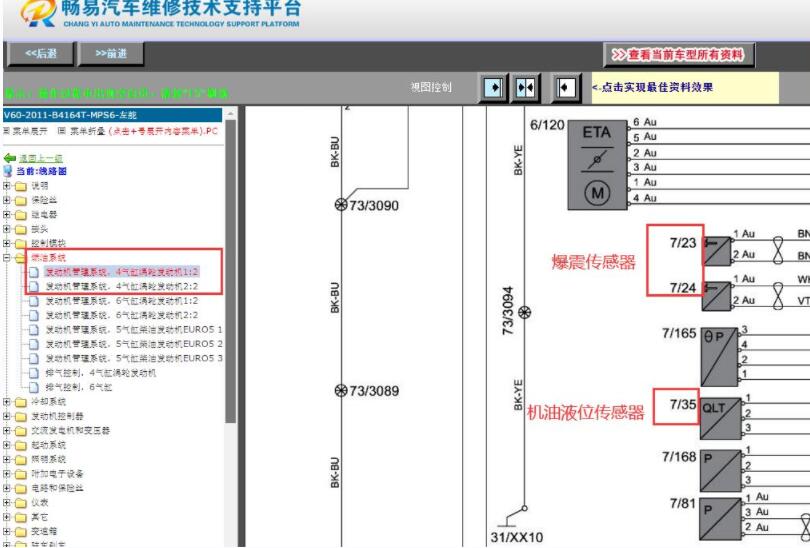Click the left panel scroll-up arrow
This screenshot has height=548, width=810.
(x=230, y=113)
